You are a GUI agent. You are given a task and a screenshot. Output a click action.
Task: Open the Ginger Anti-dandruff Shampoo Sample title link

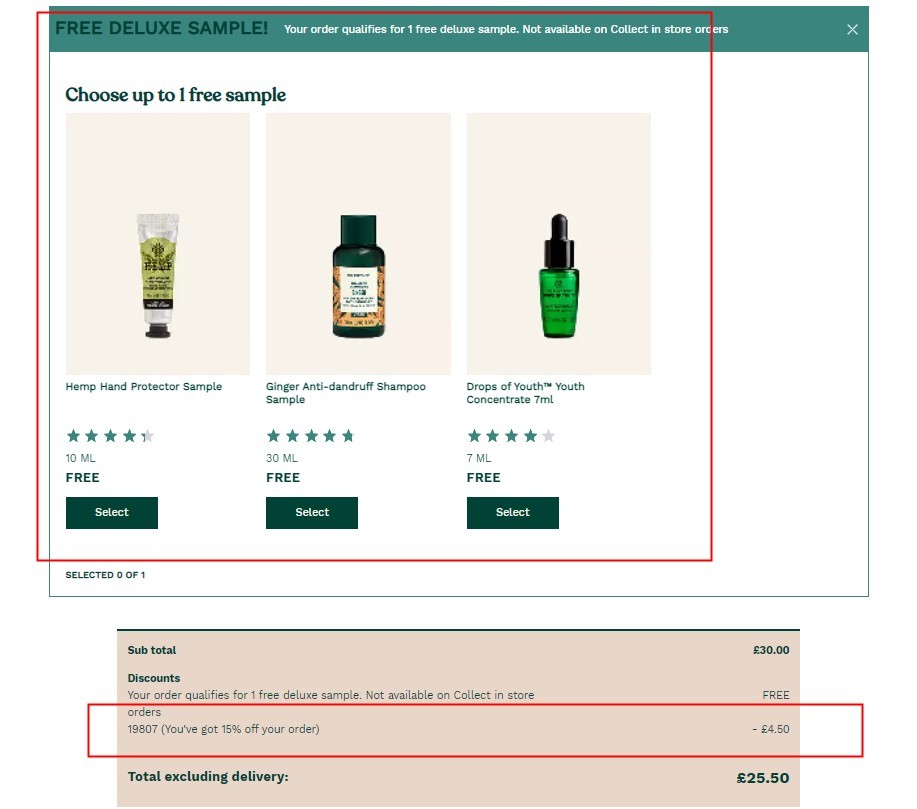(x=346, y=393)
